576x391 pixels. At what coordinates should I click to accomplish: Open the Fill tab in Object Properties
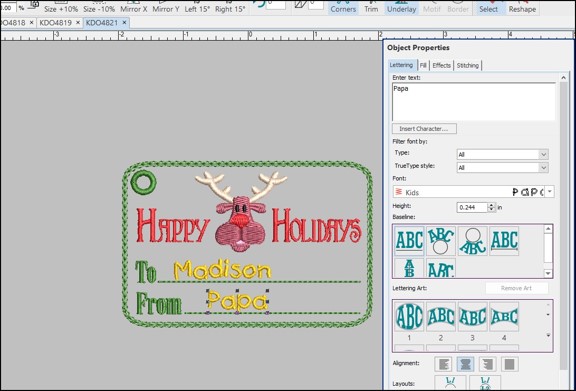423,65
